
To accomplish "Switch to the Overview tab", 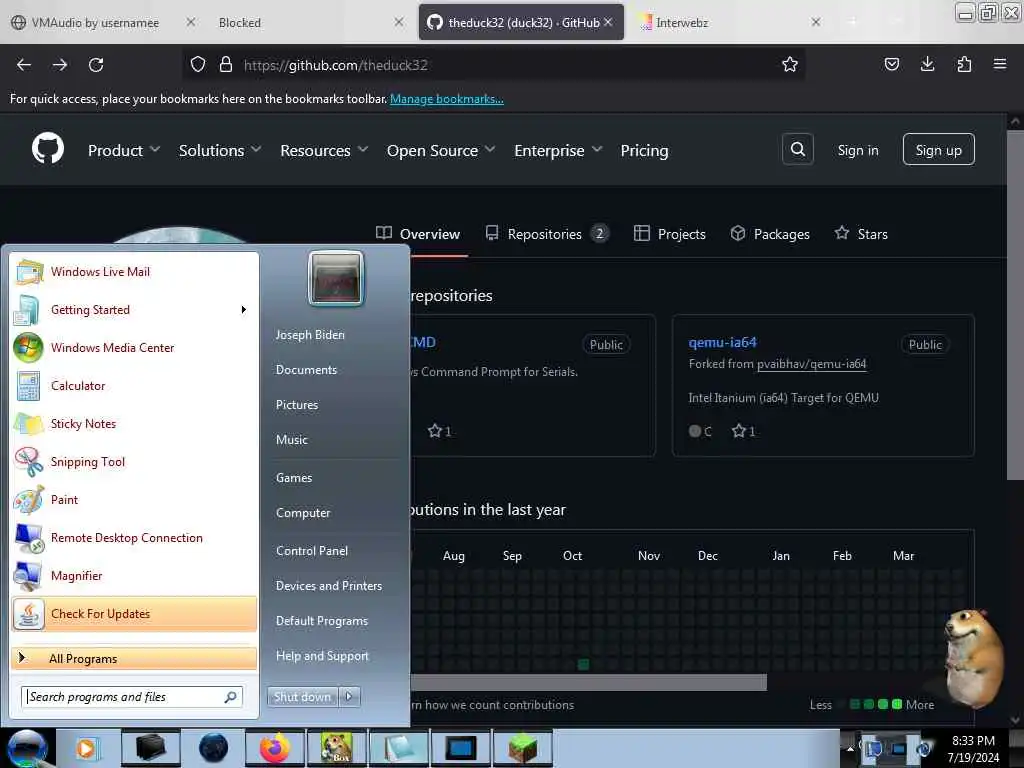I will pyautogui.click(x=418, y=234).
